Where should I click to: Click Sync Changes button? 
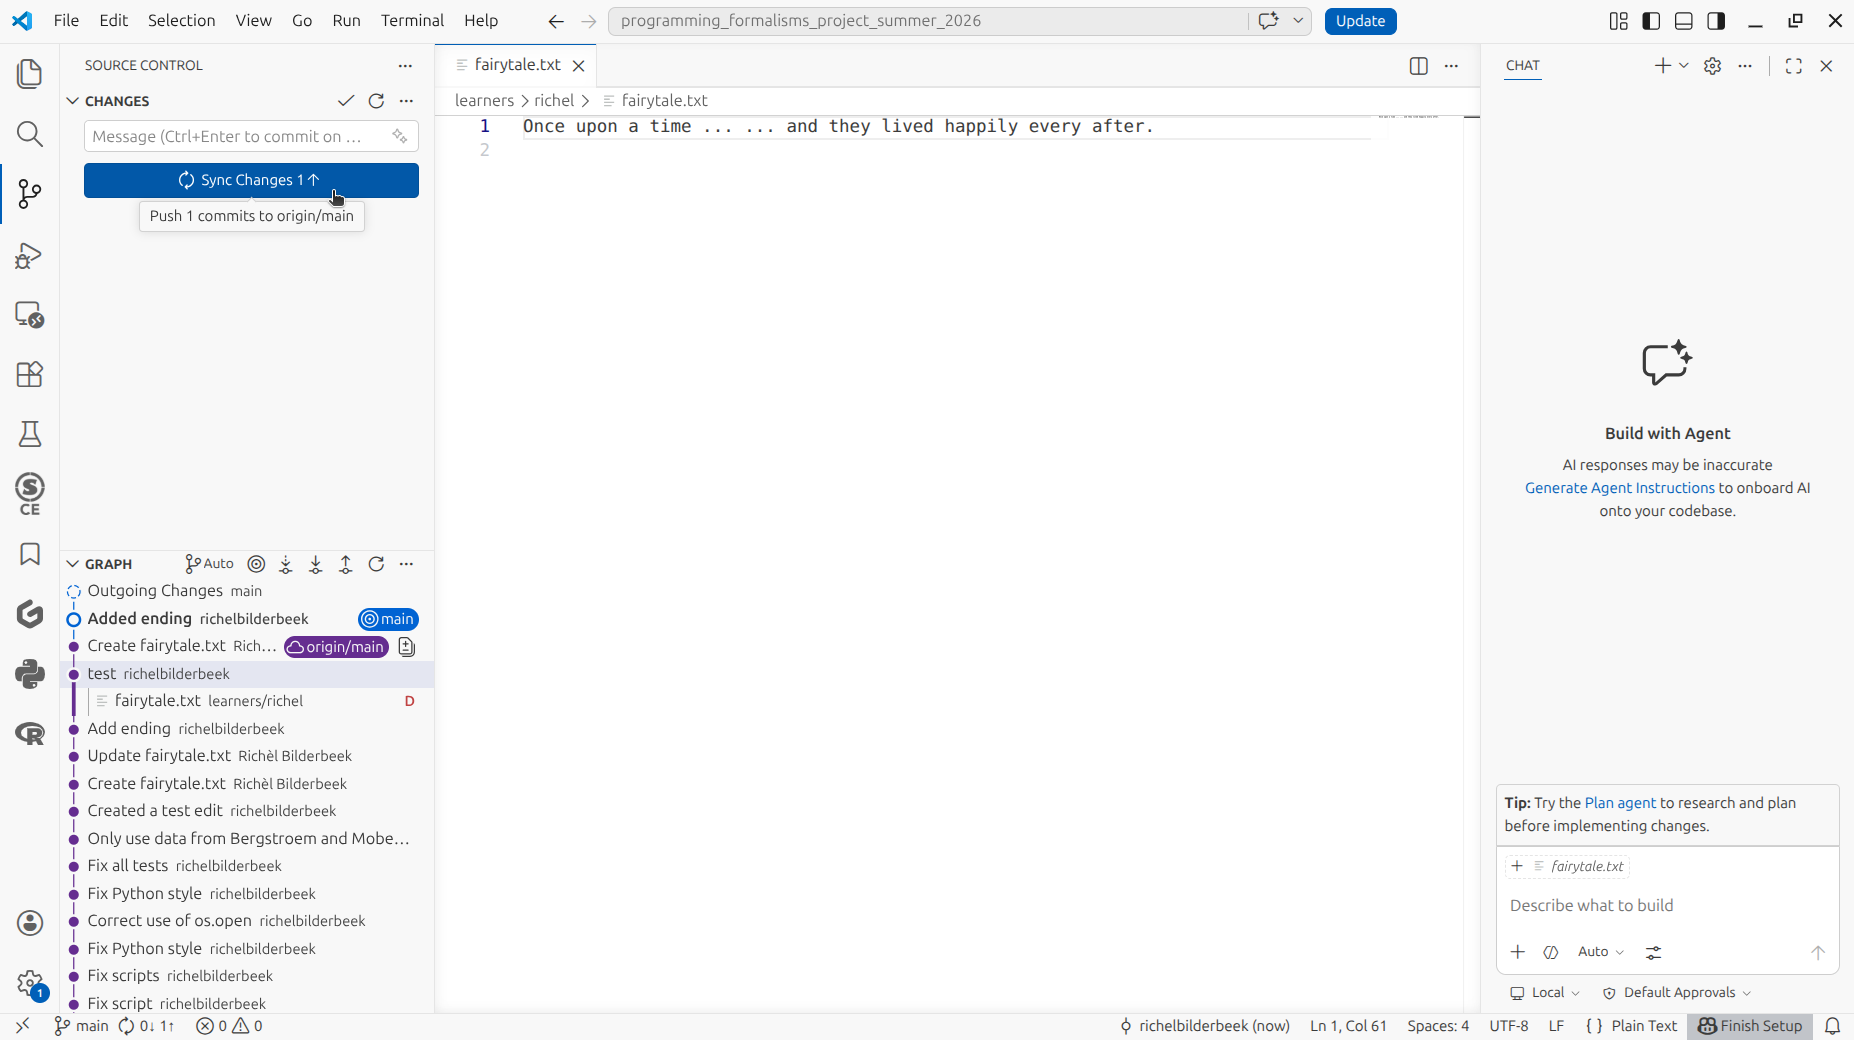click(251, 181)
